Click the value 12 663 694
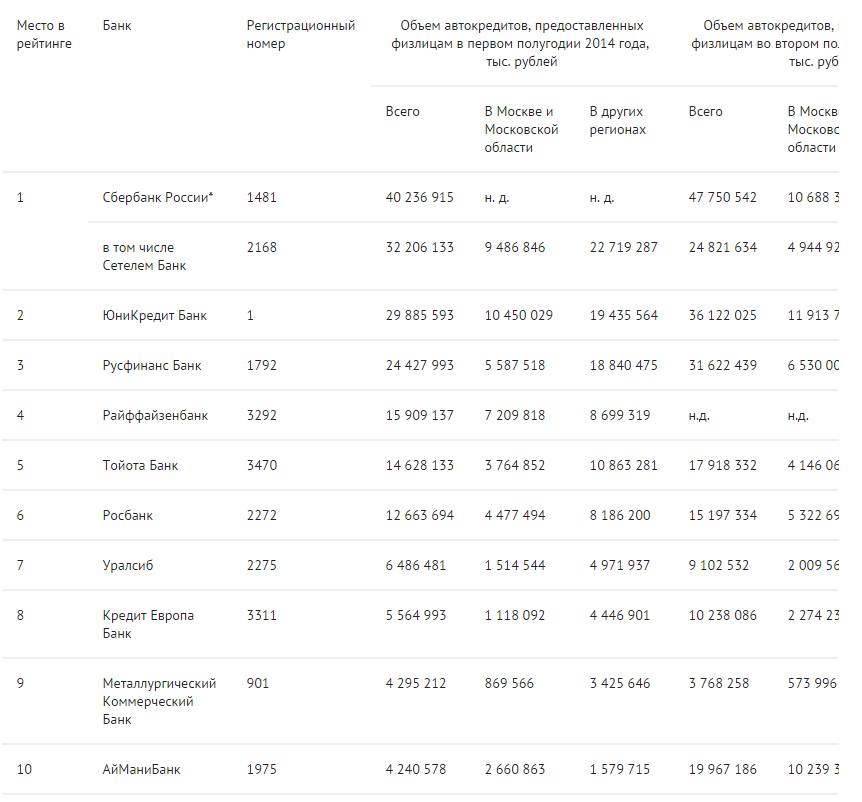 pyautogui.click(x=419, y=516)
